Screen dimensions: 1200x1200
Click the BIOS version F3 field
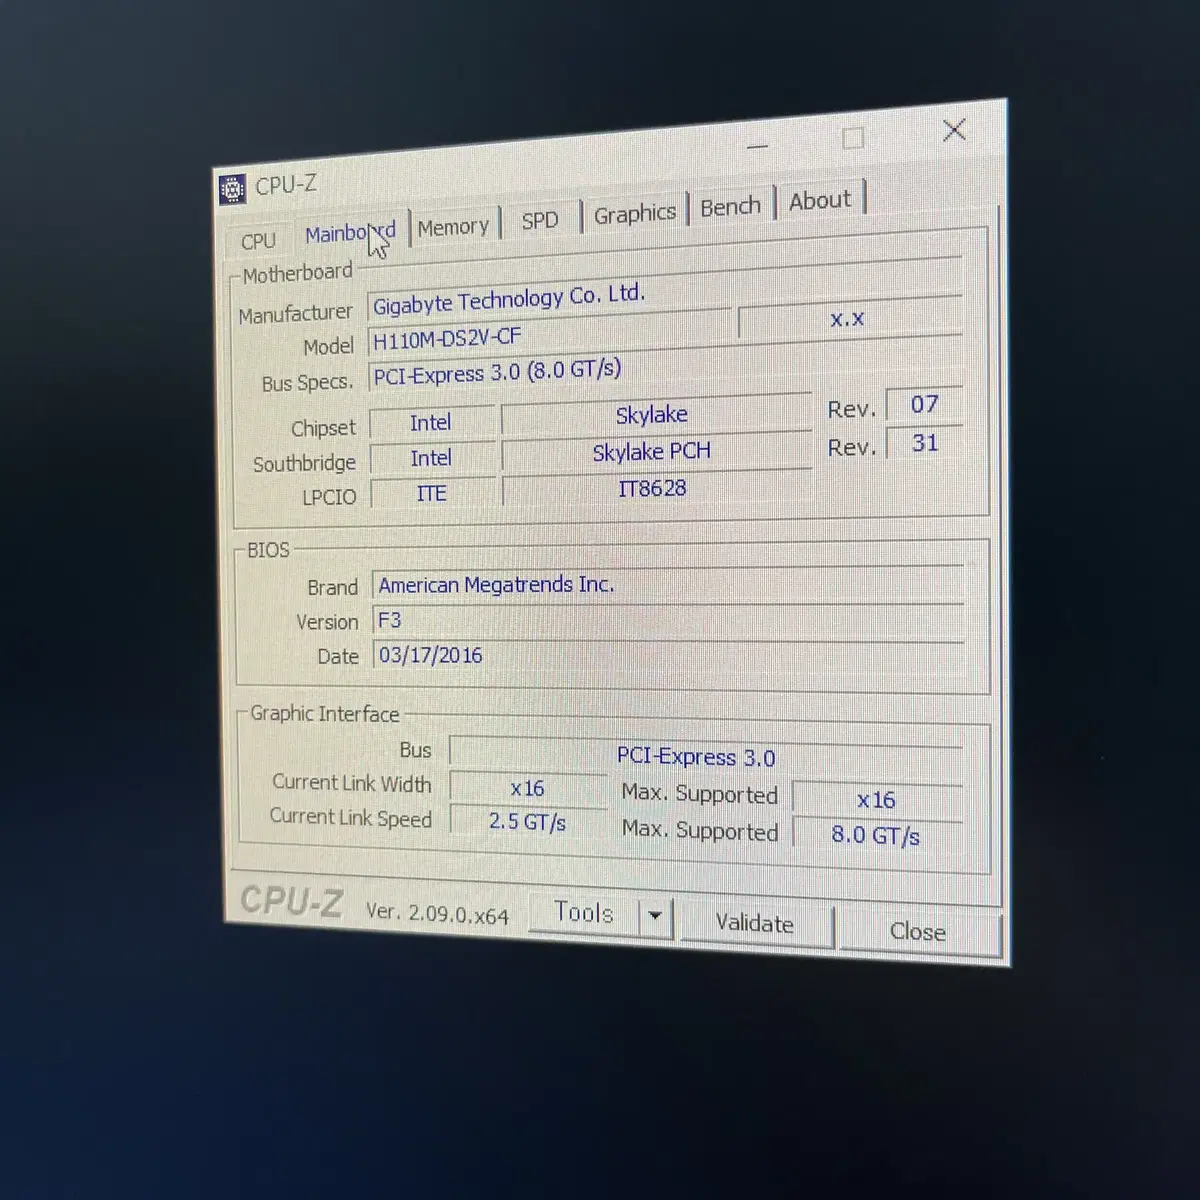click(x=668, y=621)
